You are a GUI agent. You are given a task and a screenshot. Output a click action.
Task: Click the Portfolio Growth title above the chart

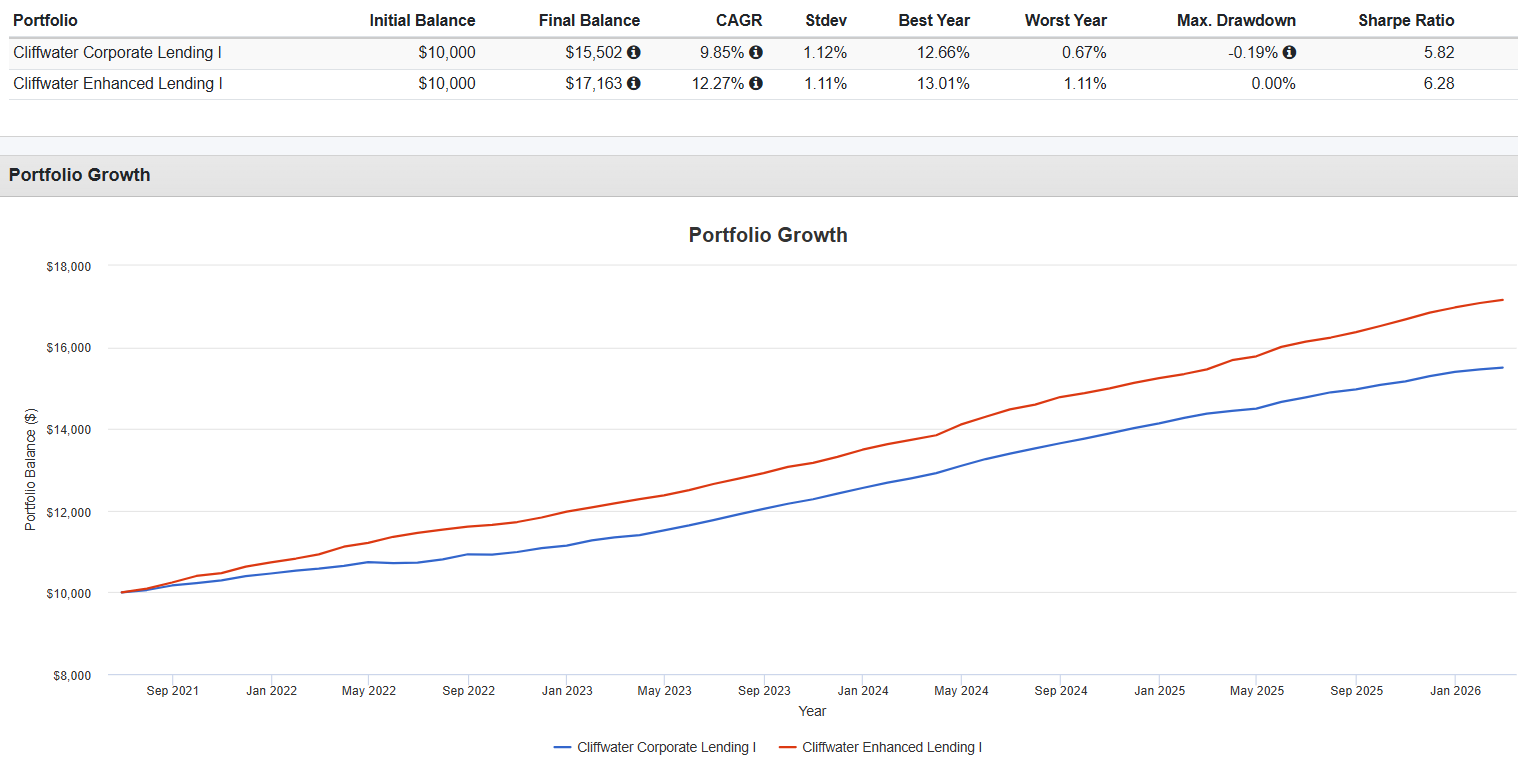coord(768,235)
